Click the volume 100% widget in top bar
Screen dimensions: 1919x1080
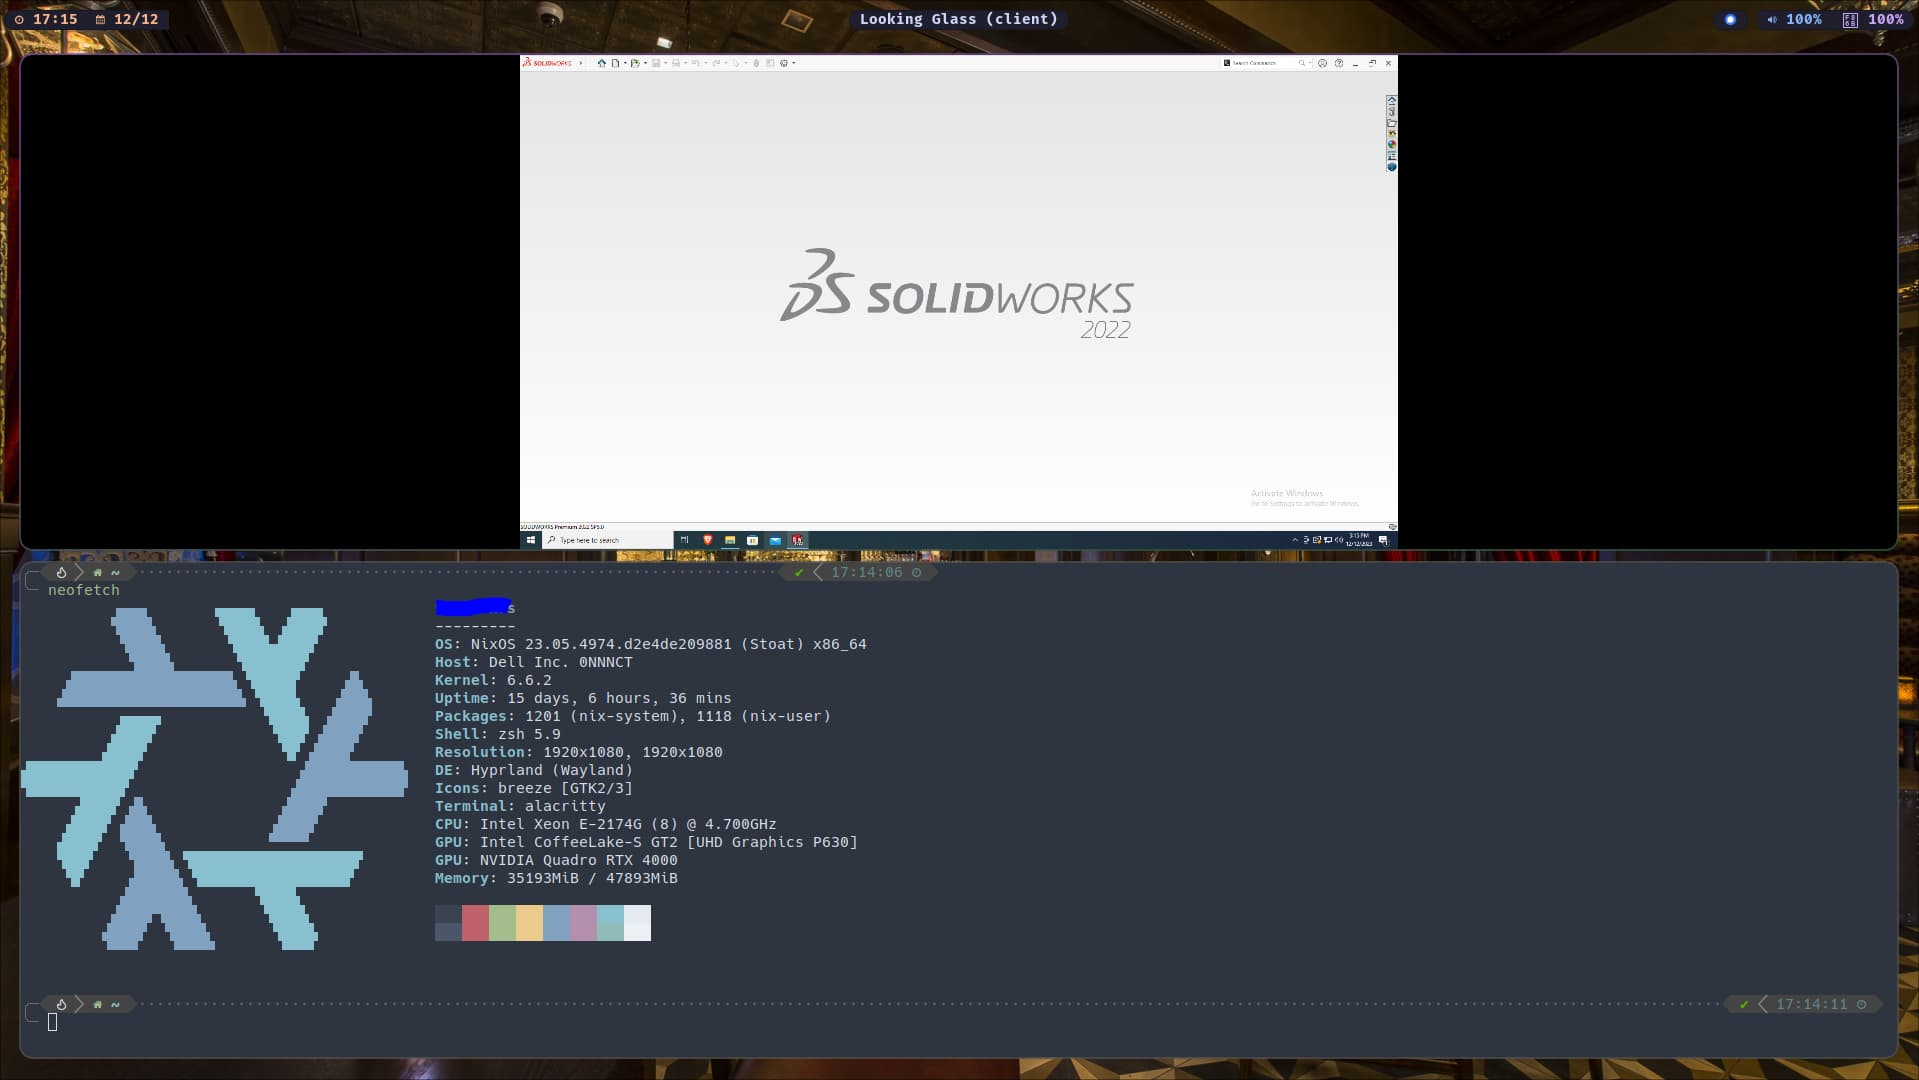click(x=1794, y=19)
